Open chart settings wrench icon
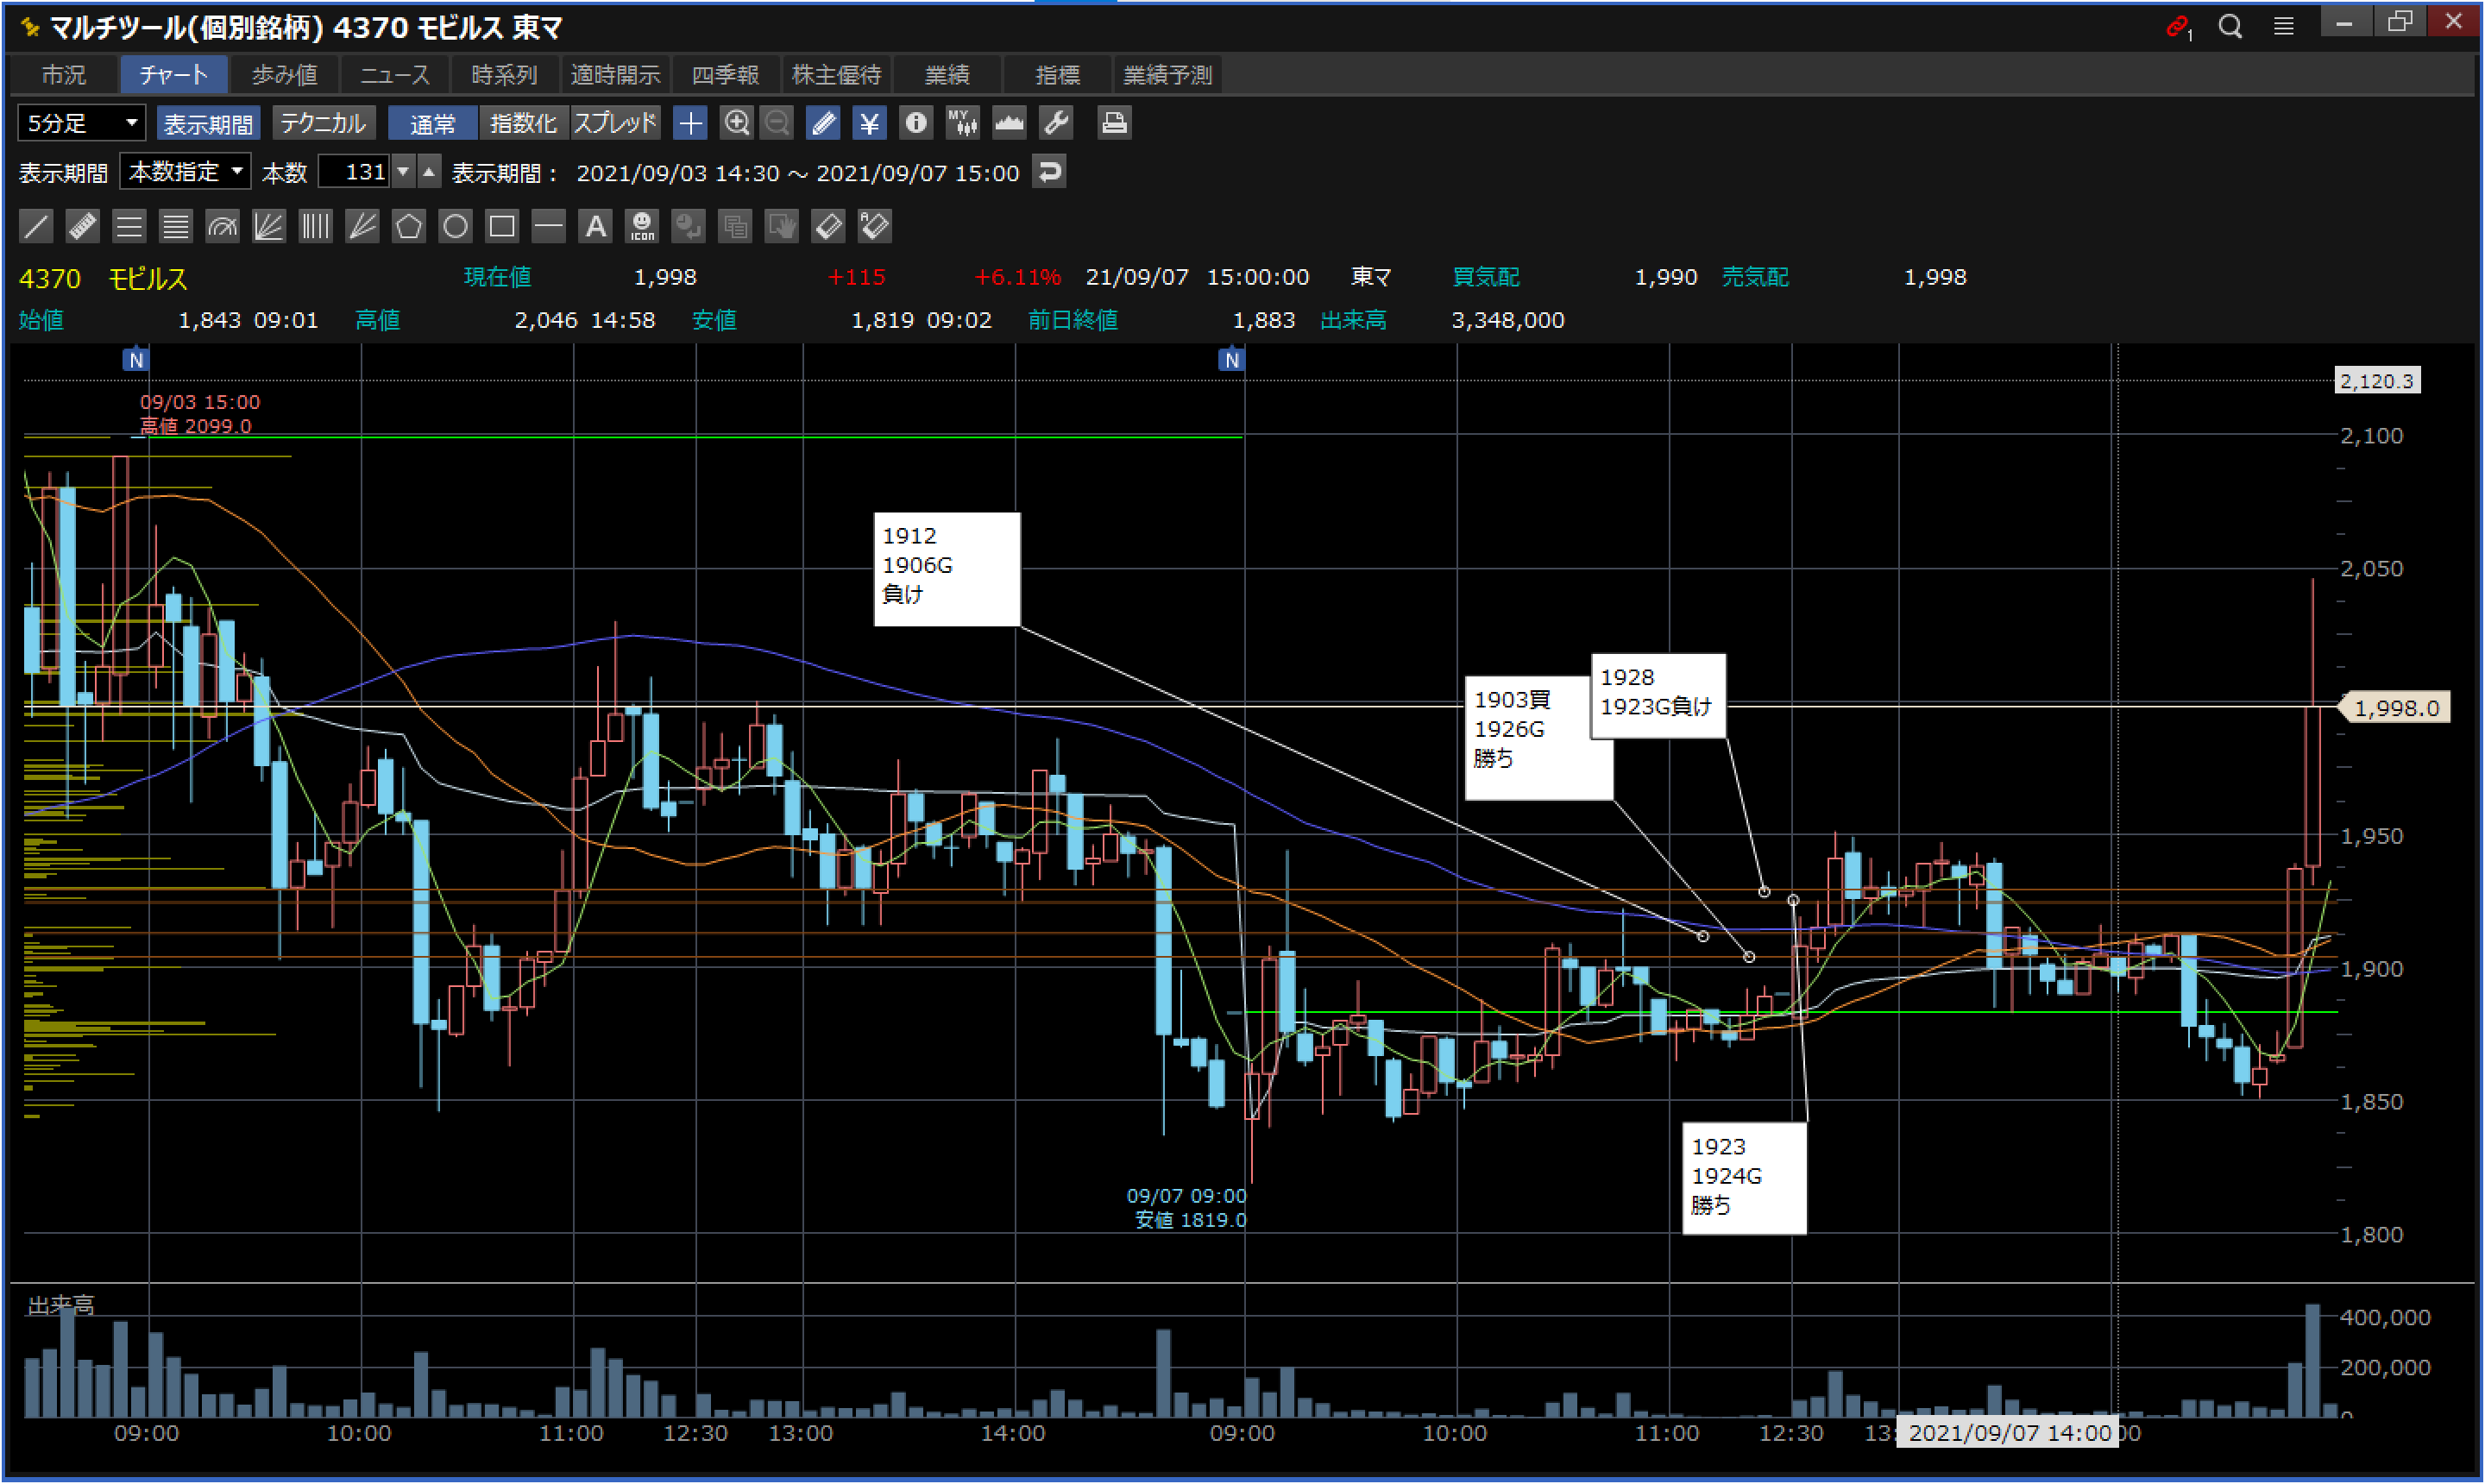Screen dimensions: 2485x1484 [x=1056, y=123]
